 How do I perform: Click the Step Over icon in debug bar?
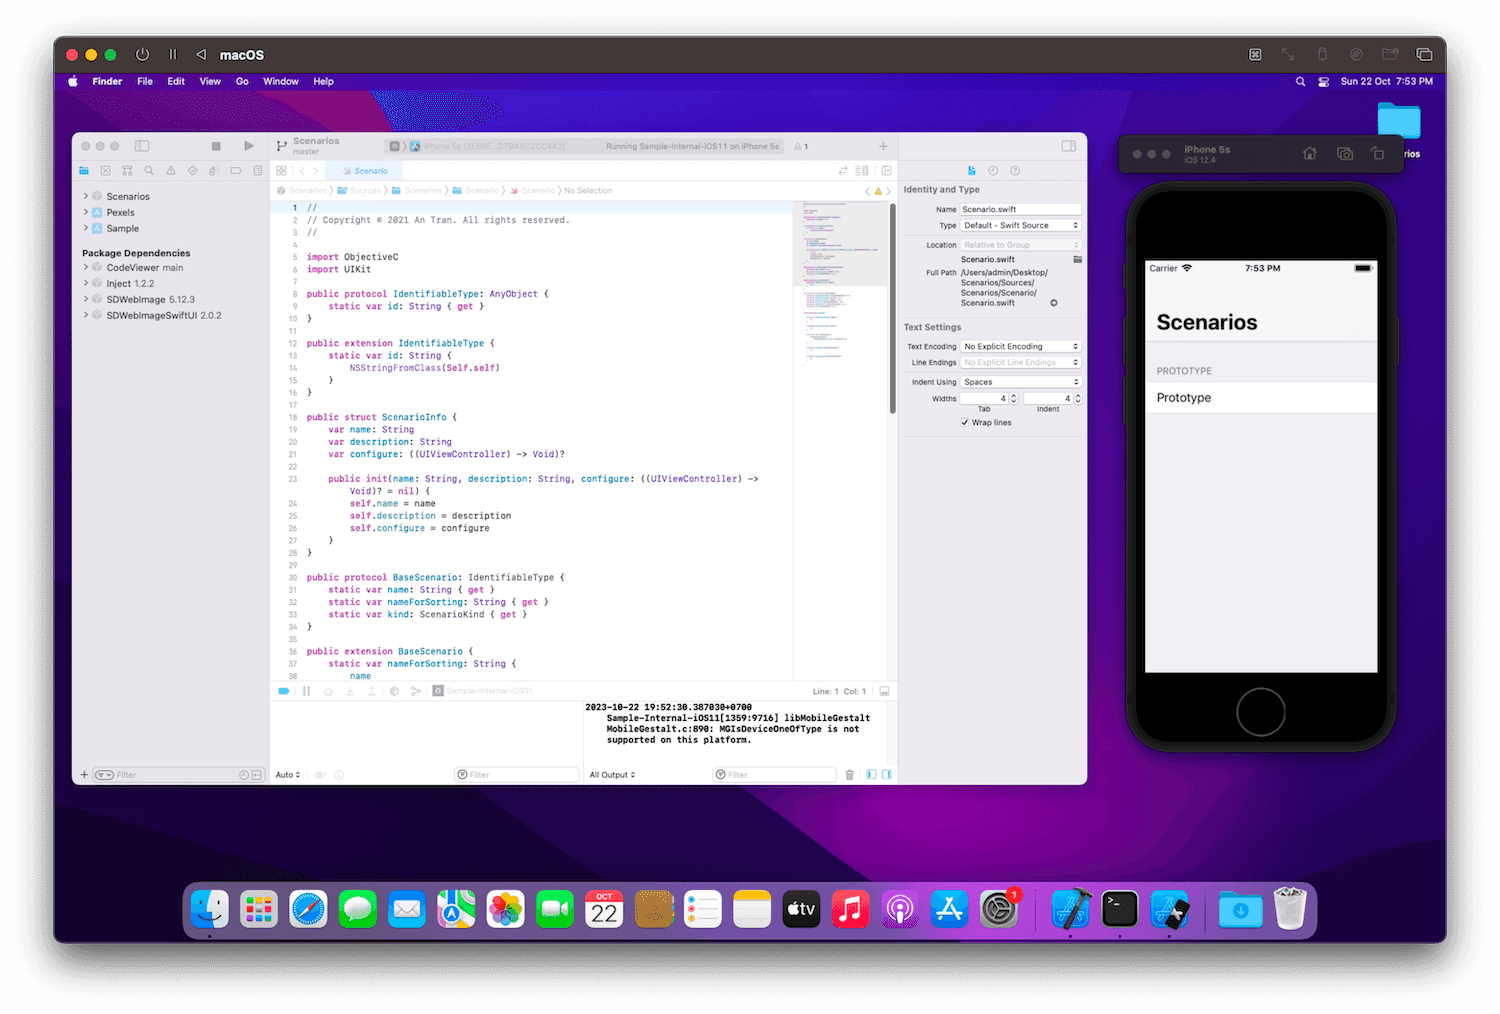(x=328, y=690)
